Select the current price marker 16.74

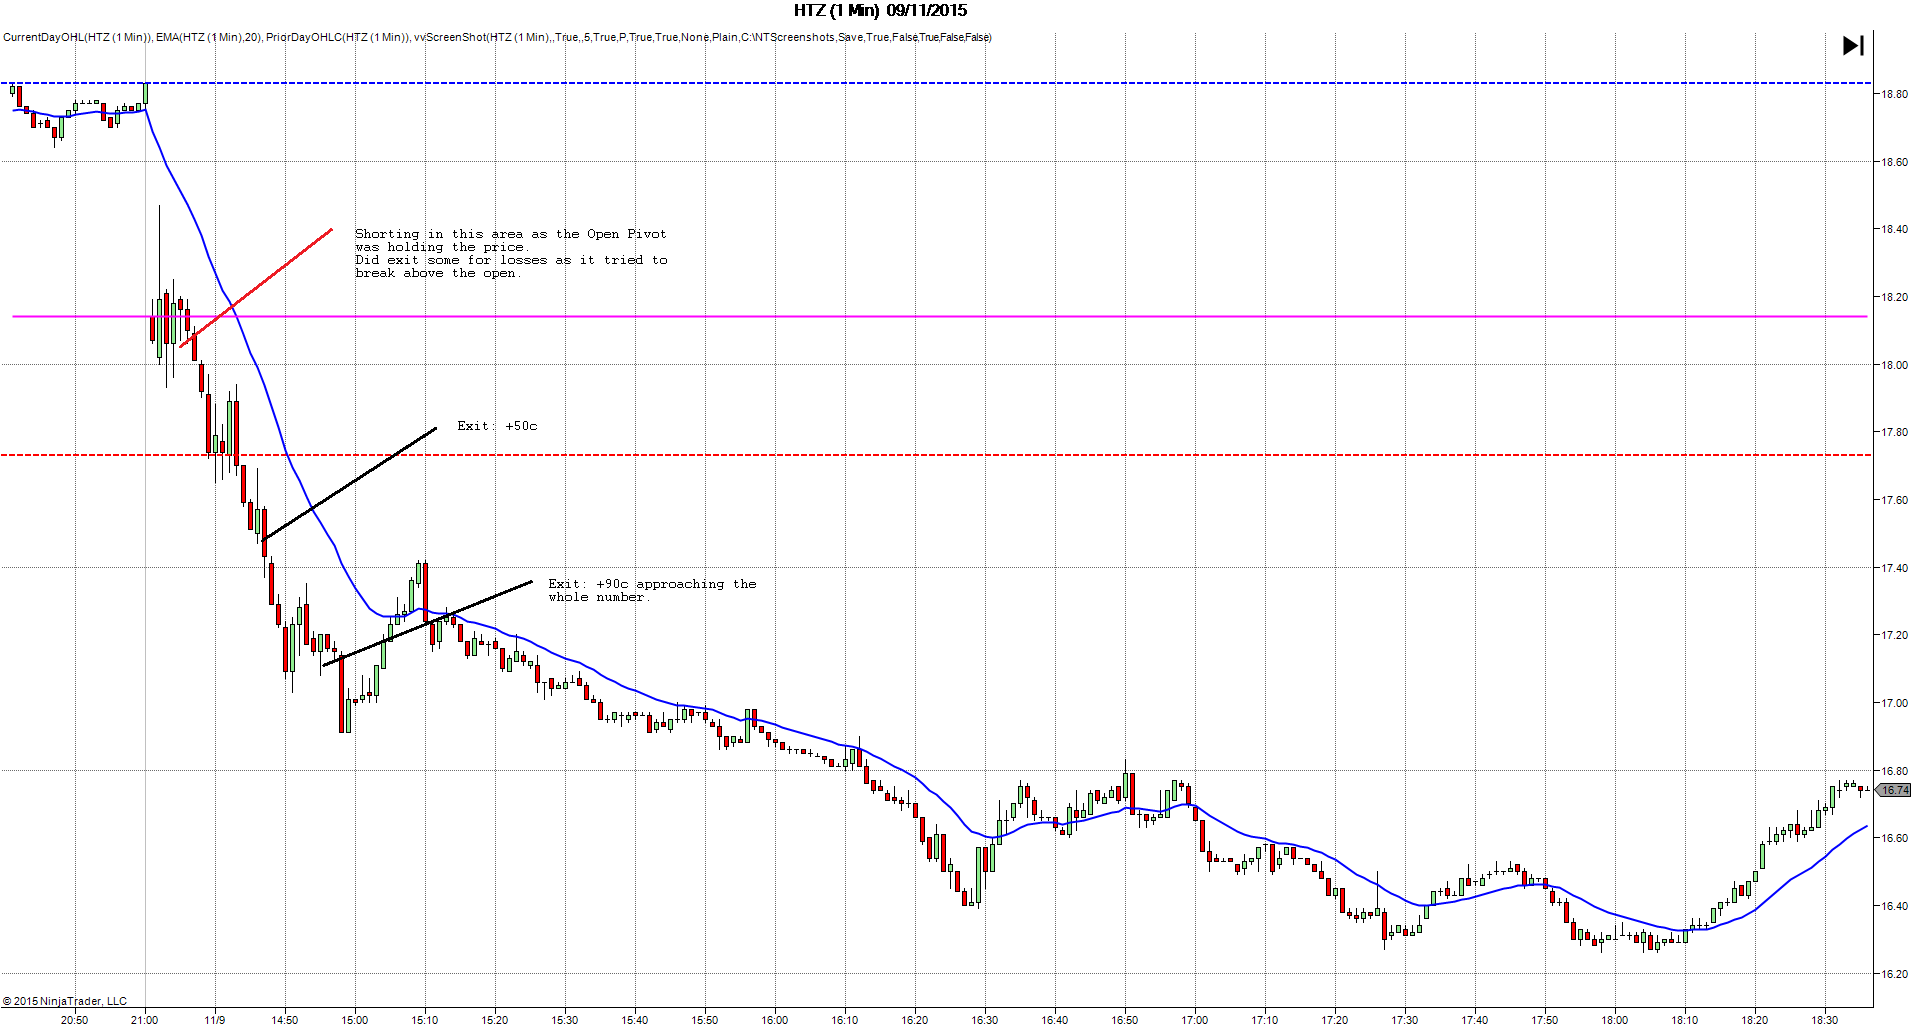click(x=1894, y=790)
